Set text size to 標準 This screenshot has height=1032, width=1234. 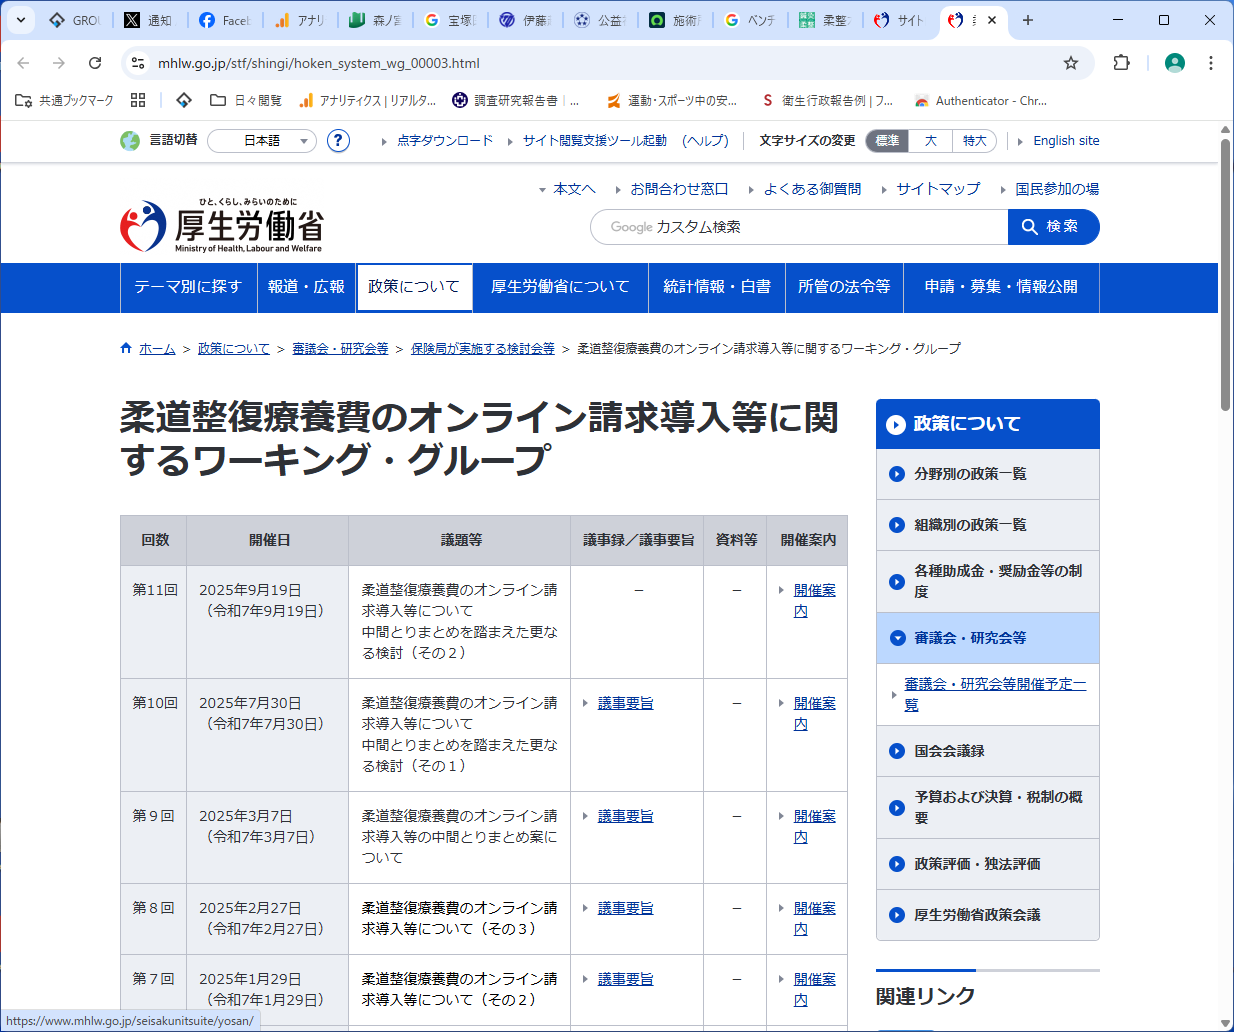pos(887,141)
